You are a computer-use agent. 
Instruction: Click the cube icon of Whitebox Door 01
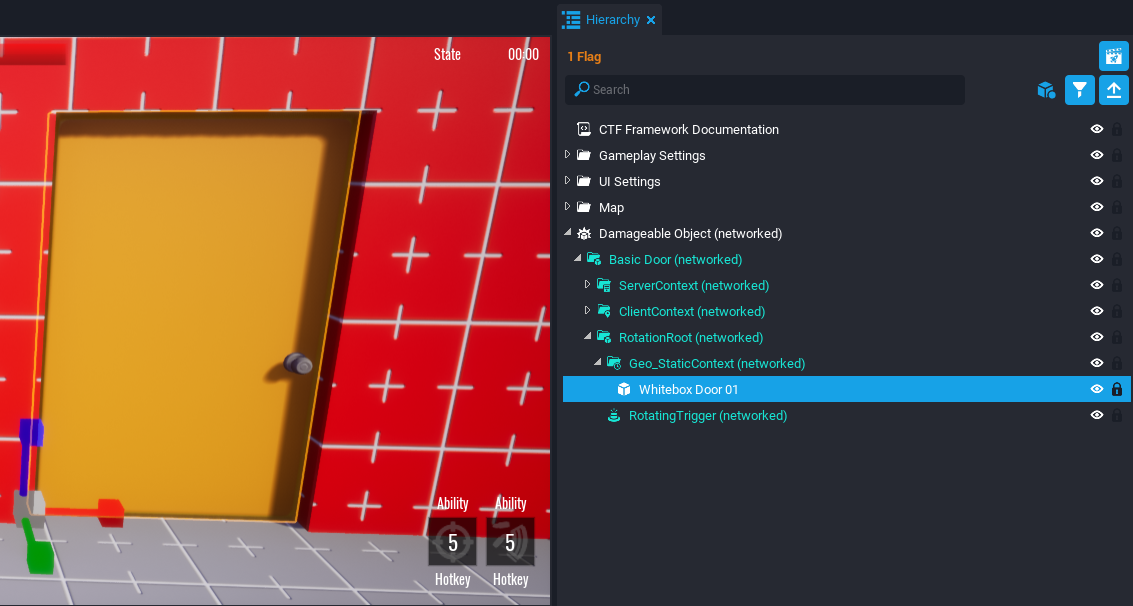coord(624,390)
